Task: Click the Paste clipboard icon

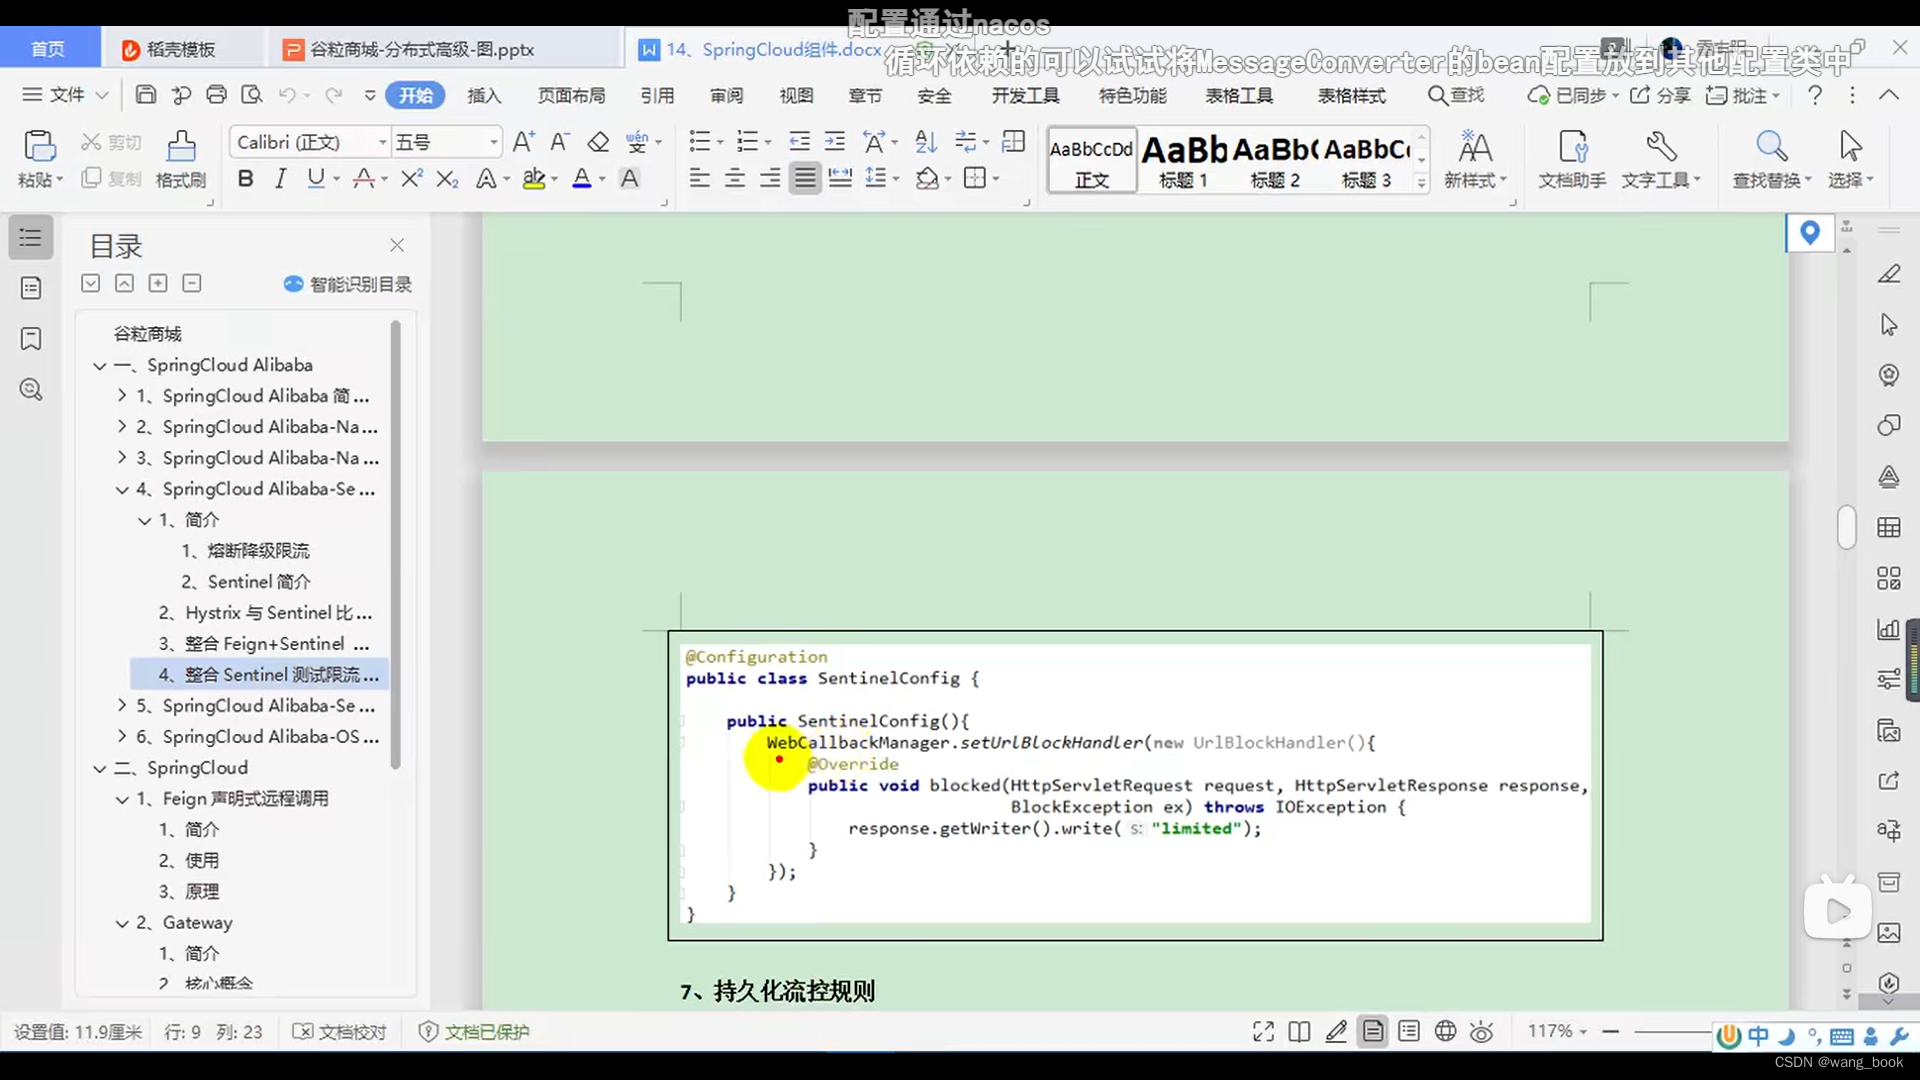Action: point(40,146)
